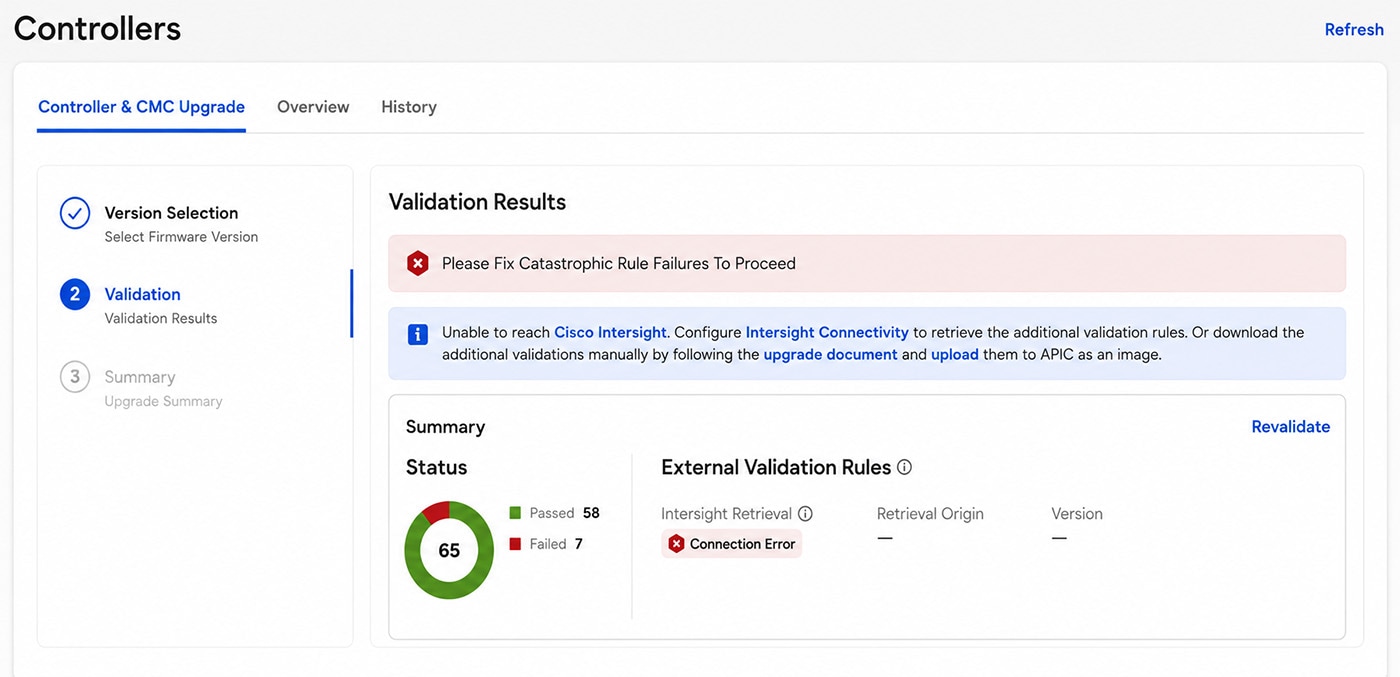This screenshot has width=1400, height=677.
Task: Click the Revalidate button
Action: 1290,426
